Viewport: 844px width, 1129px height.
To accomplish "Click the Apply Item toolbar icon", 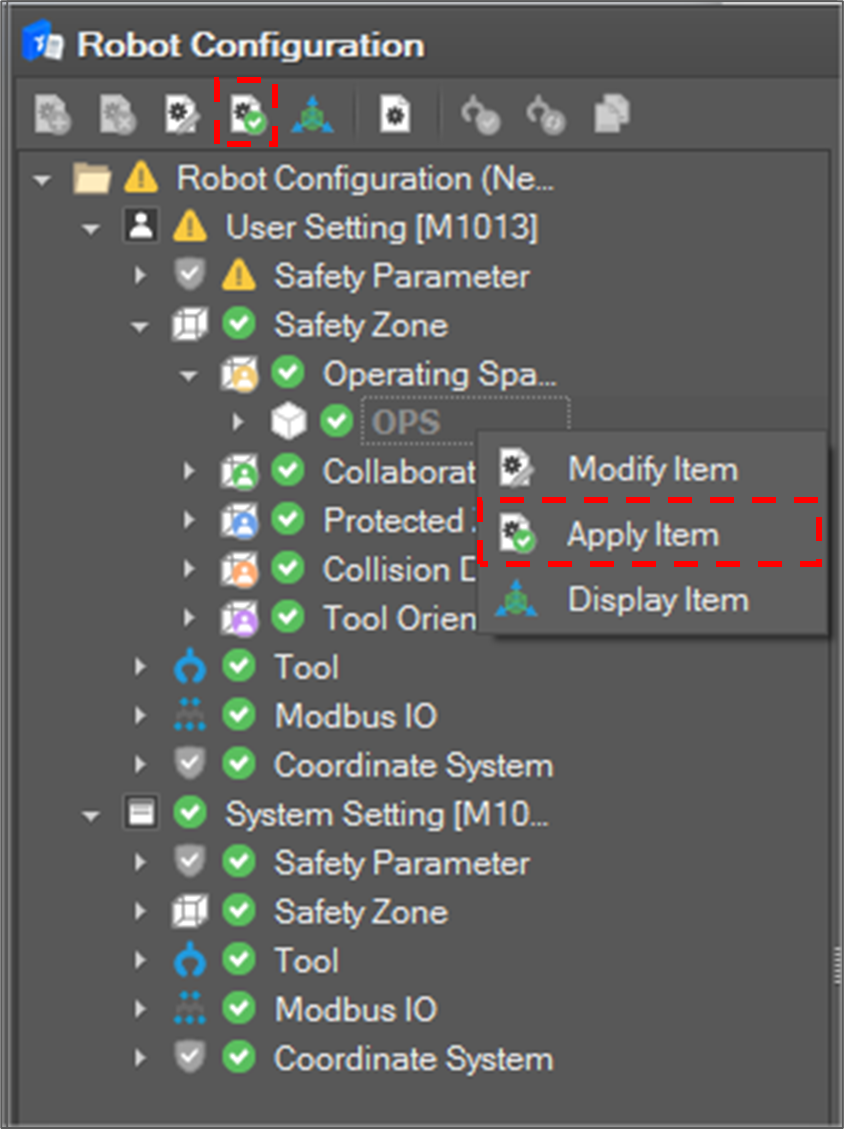I will 246,115.
